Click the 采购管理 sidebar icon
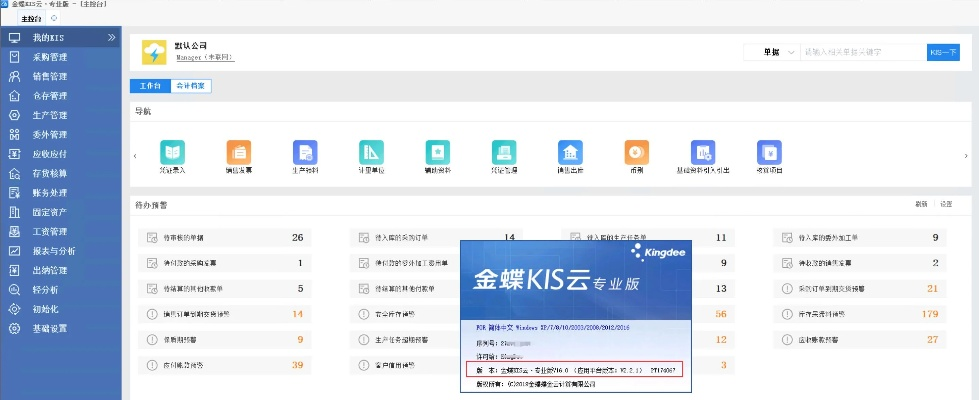 click(14, 57)
